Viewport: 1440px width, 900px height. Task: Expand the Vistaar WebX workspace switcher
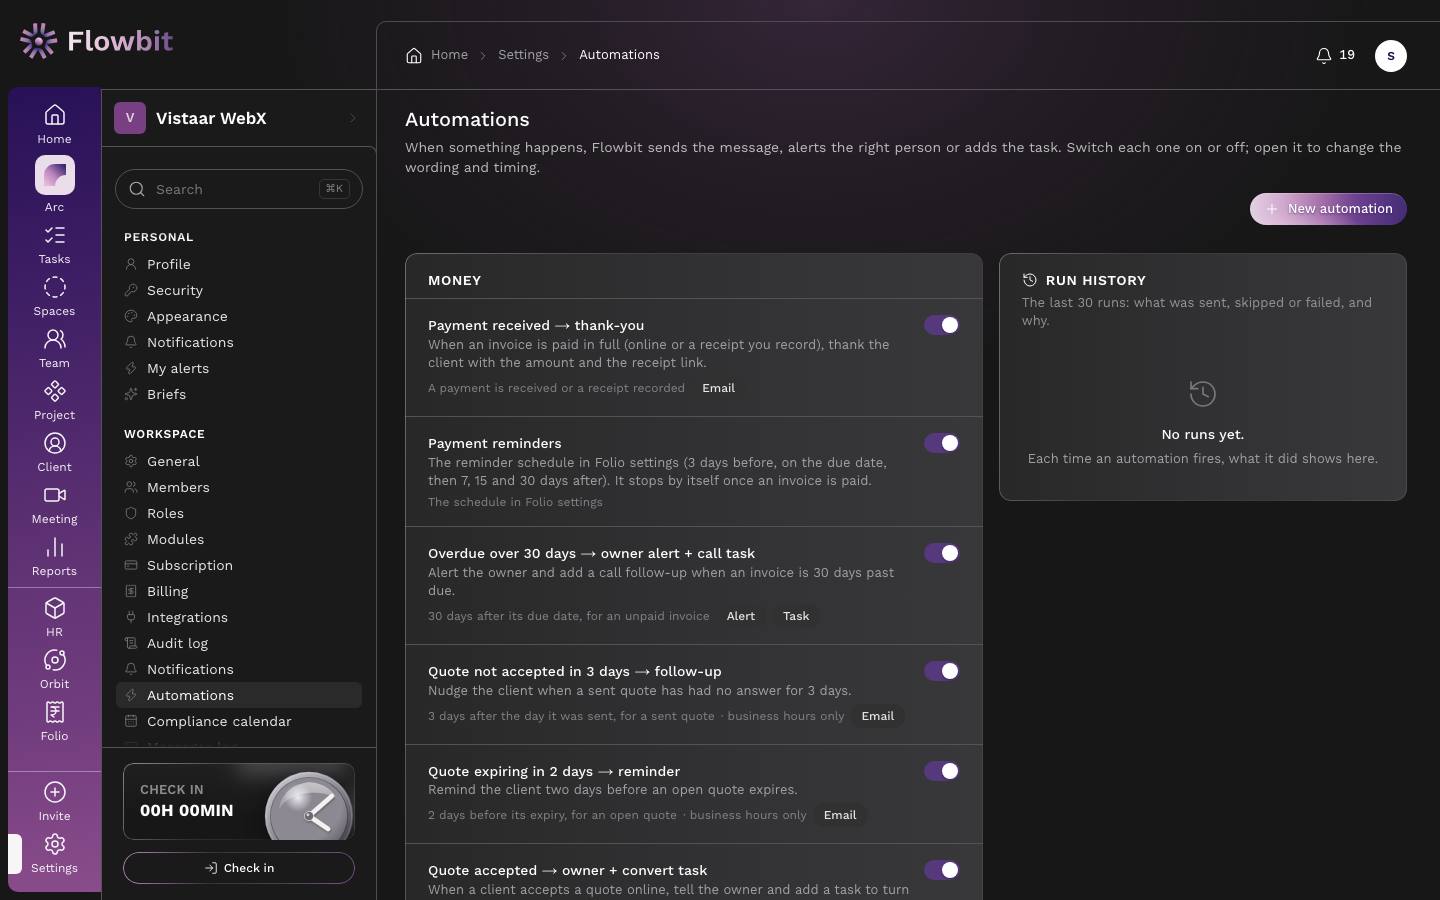click(238, 118)
